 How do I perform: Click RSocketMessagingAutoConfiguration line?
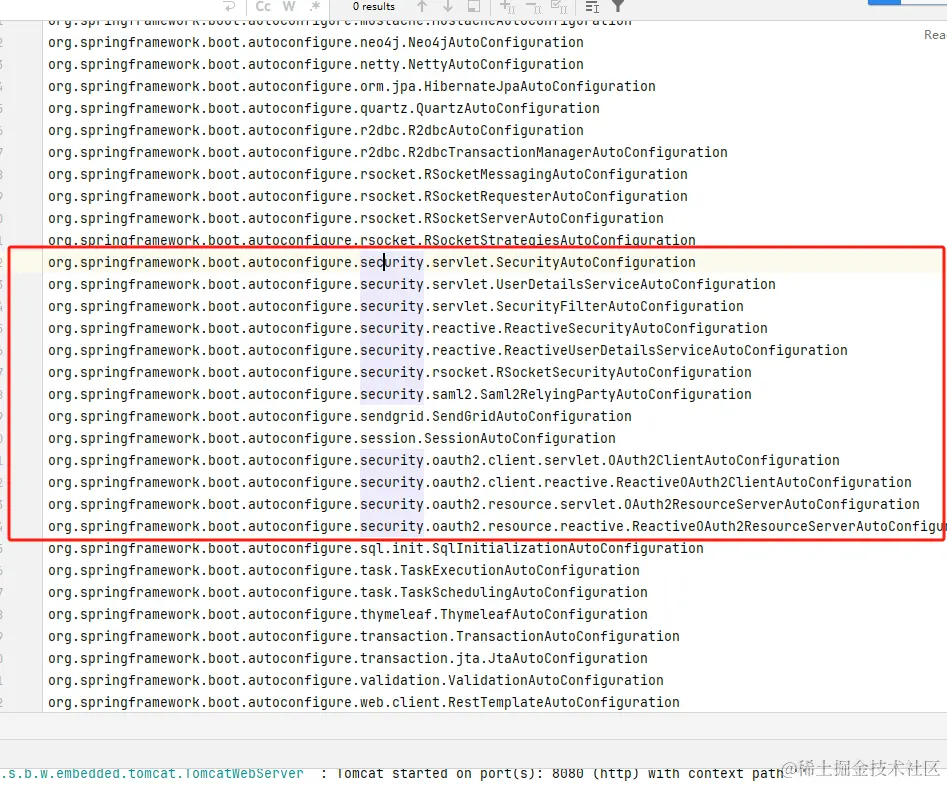pyautogui.click(x=368, y=175)
